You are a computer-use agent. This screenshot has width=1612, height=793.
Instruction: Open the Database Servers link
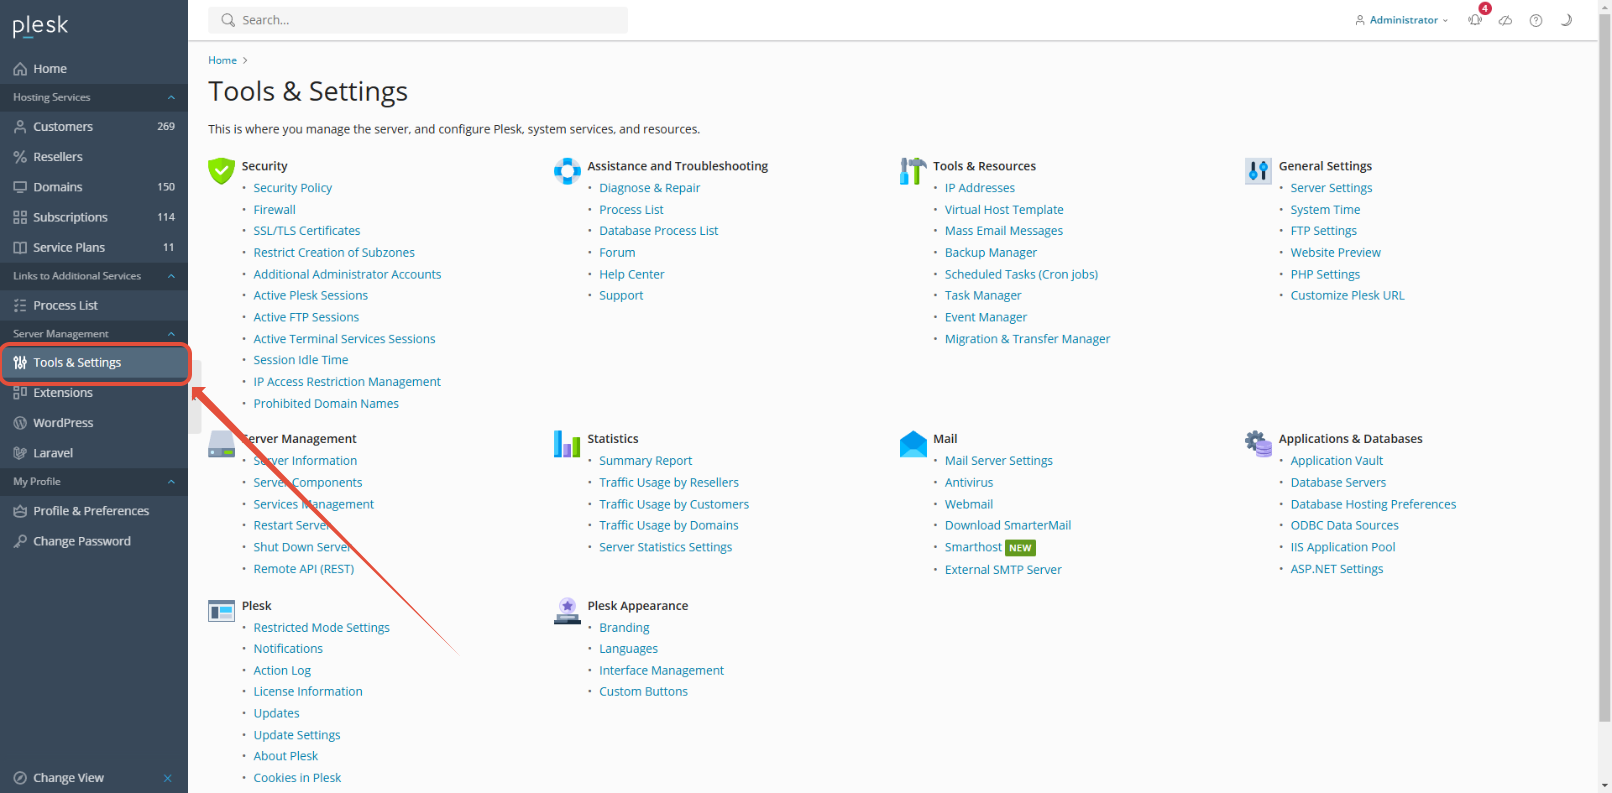[x=1338, y=483]
